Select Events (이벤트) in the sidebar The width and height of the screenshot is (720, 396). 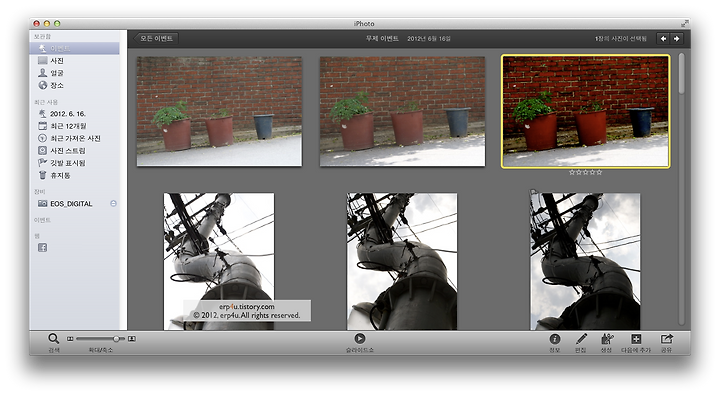74,48
